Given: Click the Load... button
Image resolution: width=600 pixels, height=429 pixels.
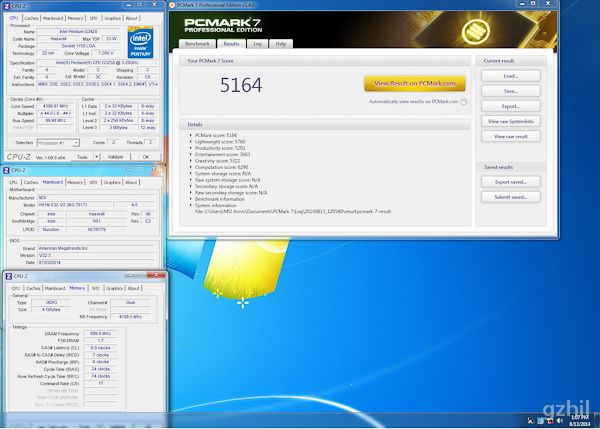Looking at the screenshot, I should 511,76.
